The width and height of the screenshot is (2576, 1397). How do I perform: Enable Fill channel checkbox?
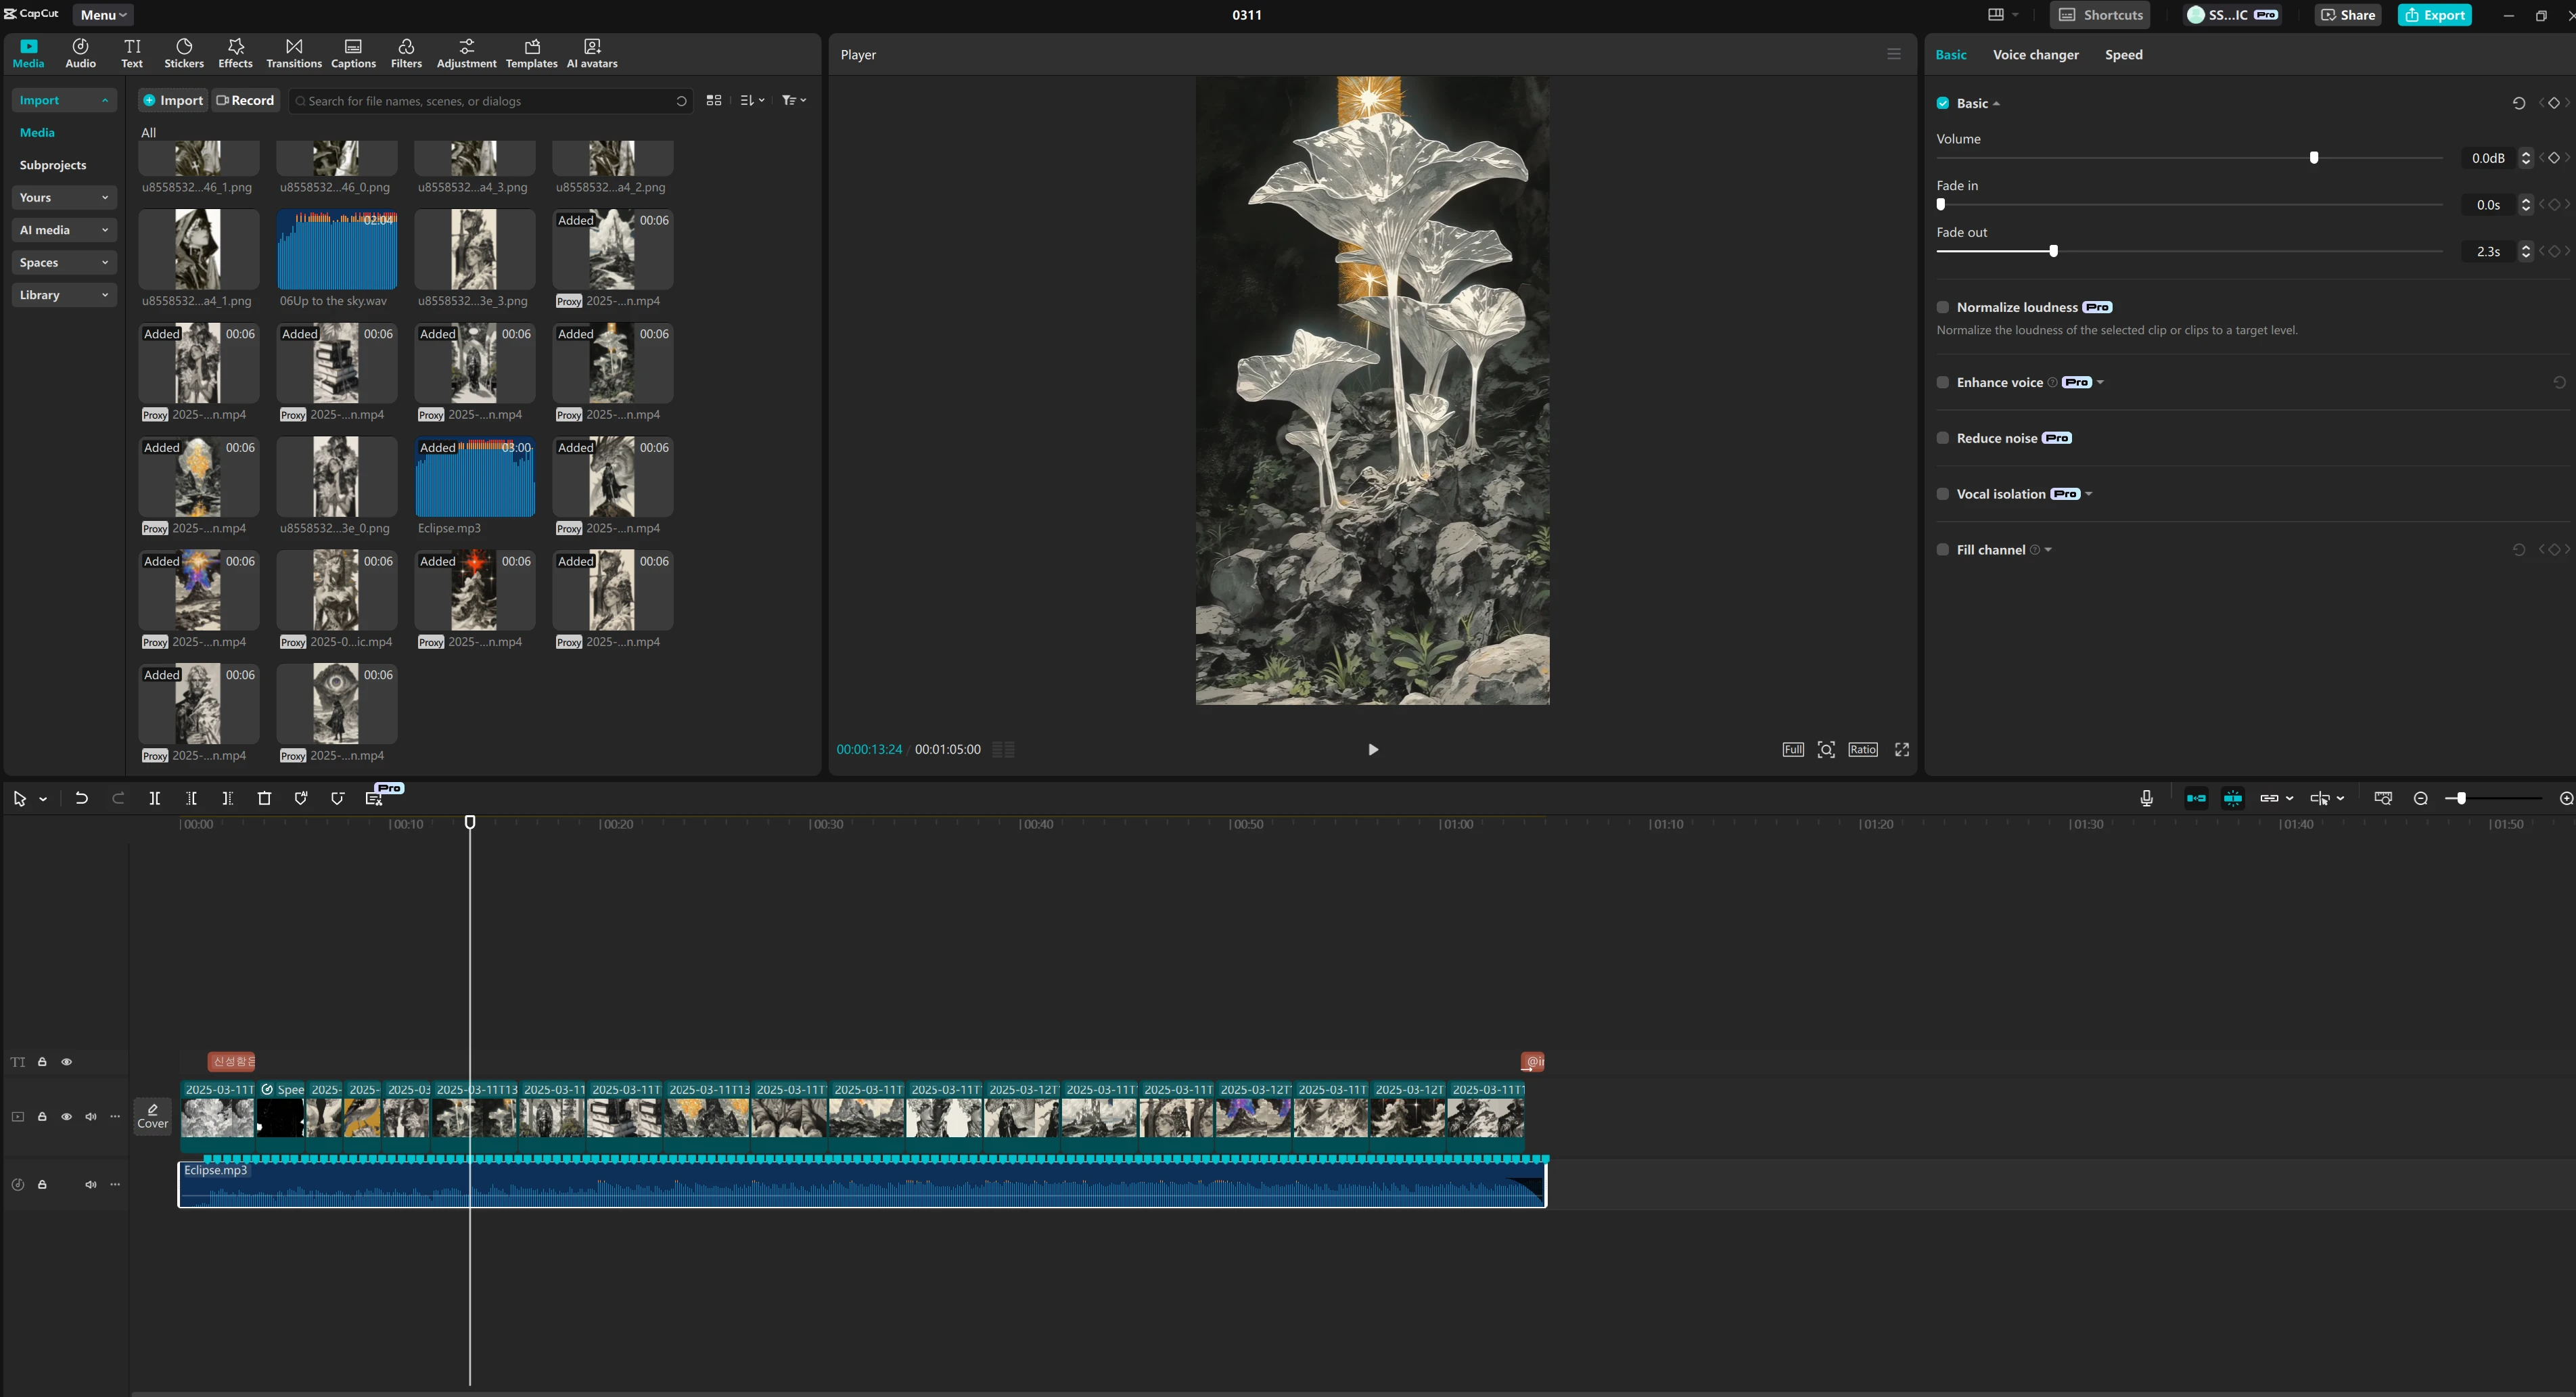(x=1943, y=550)
